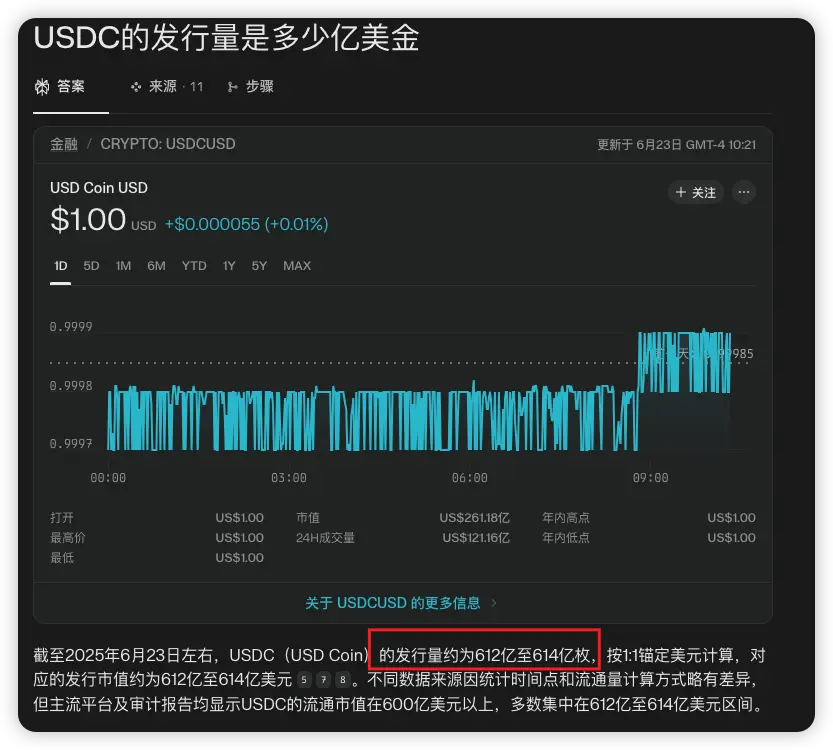
Task: Select the 5Y chart range
Action: coord(259,266)
